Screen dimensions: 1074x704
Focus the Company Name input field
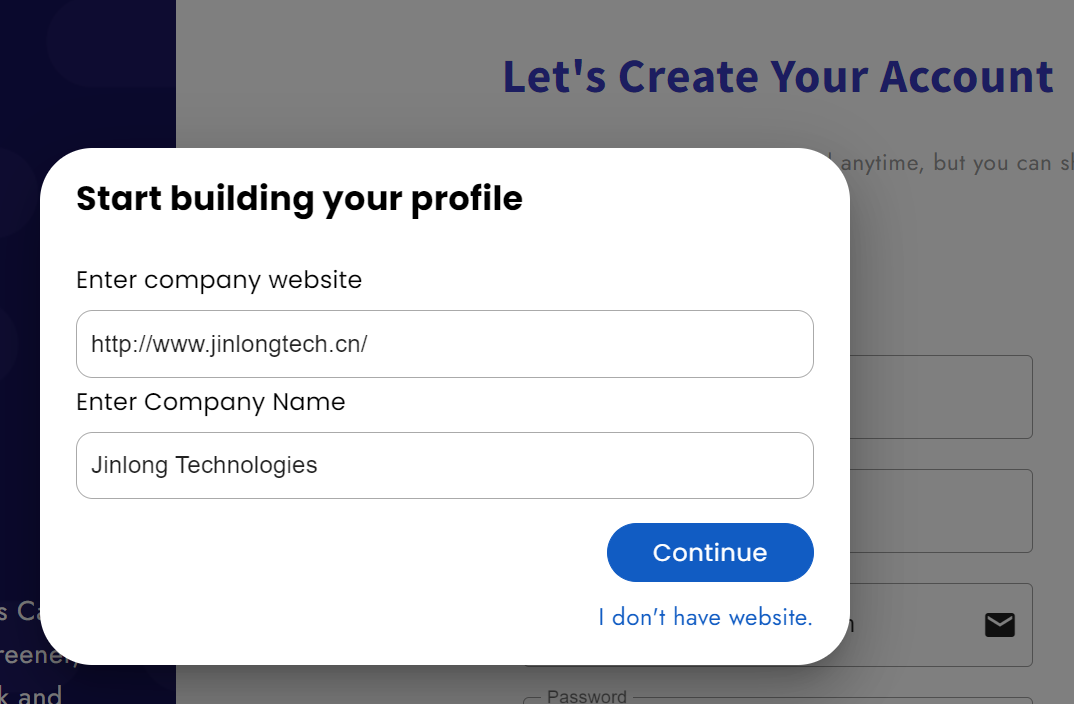pos(445,465)
